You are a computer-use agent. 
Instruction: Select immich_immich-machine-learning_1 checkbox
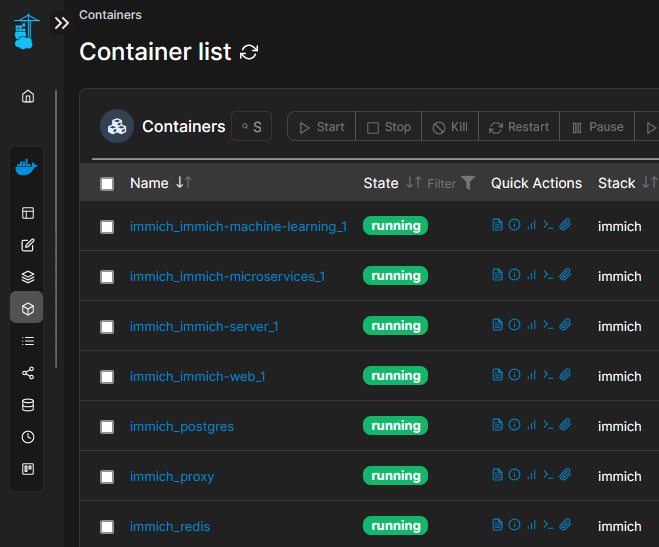107,227
